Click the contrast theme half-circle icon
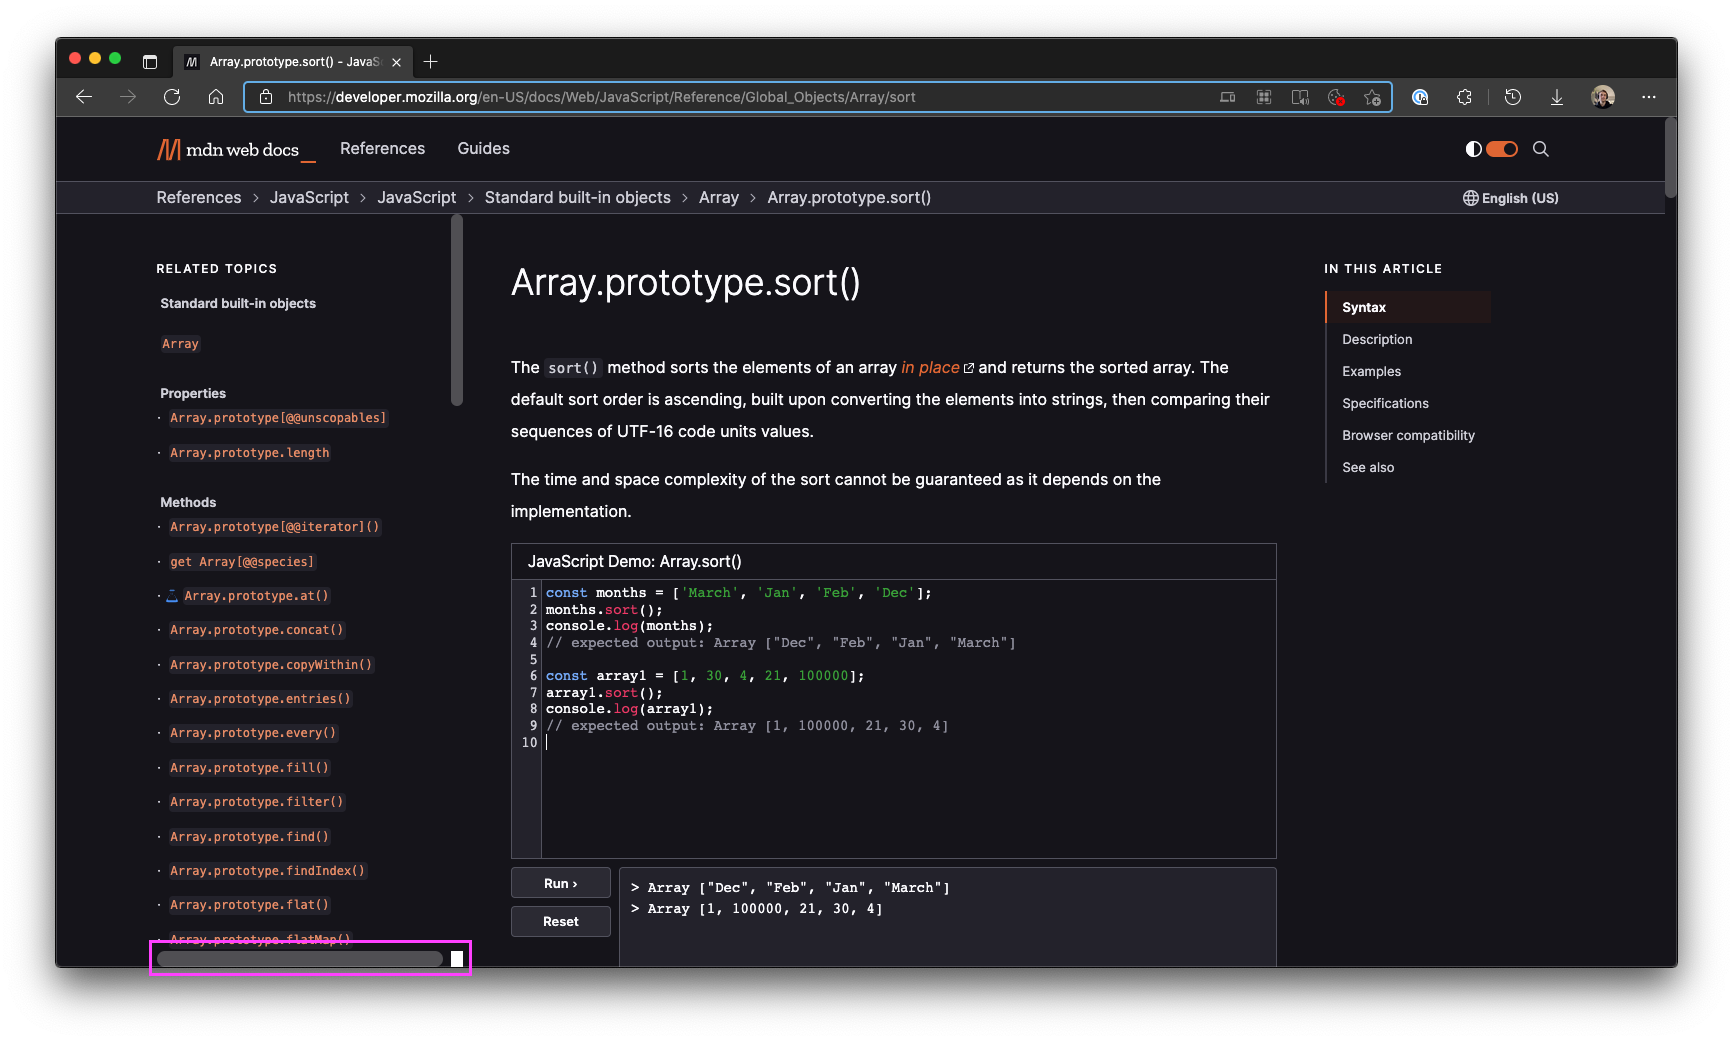Viewport: 1733px width, 1041px height. pos(1473,149)
